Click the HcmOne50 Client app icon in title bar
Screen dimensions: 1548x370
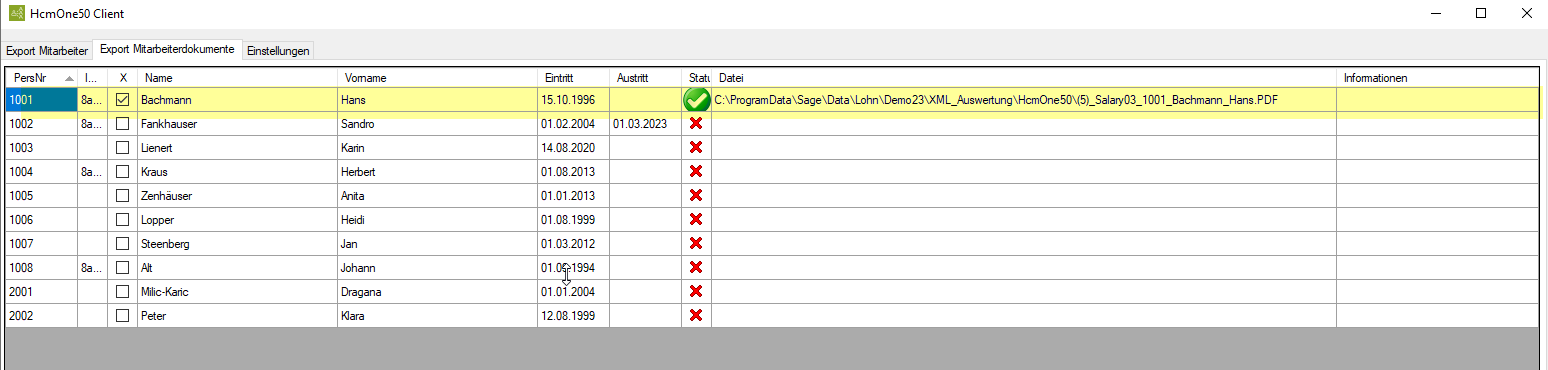tap(16, 13)
